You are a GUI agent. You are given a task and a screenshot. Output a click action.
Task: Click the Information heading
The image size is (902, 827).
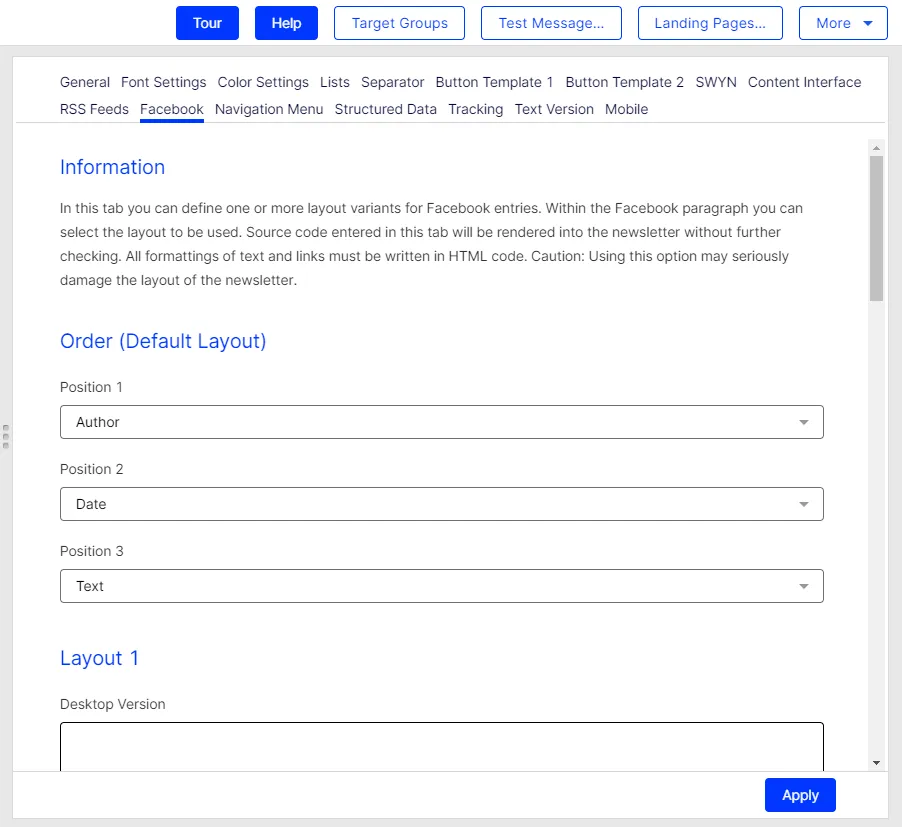(x=112, y=167)
